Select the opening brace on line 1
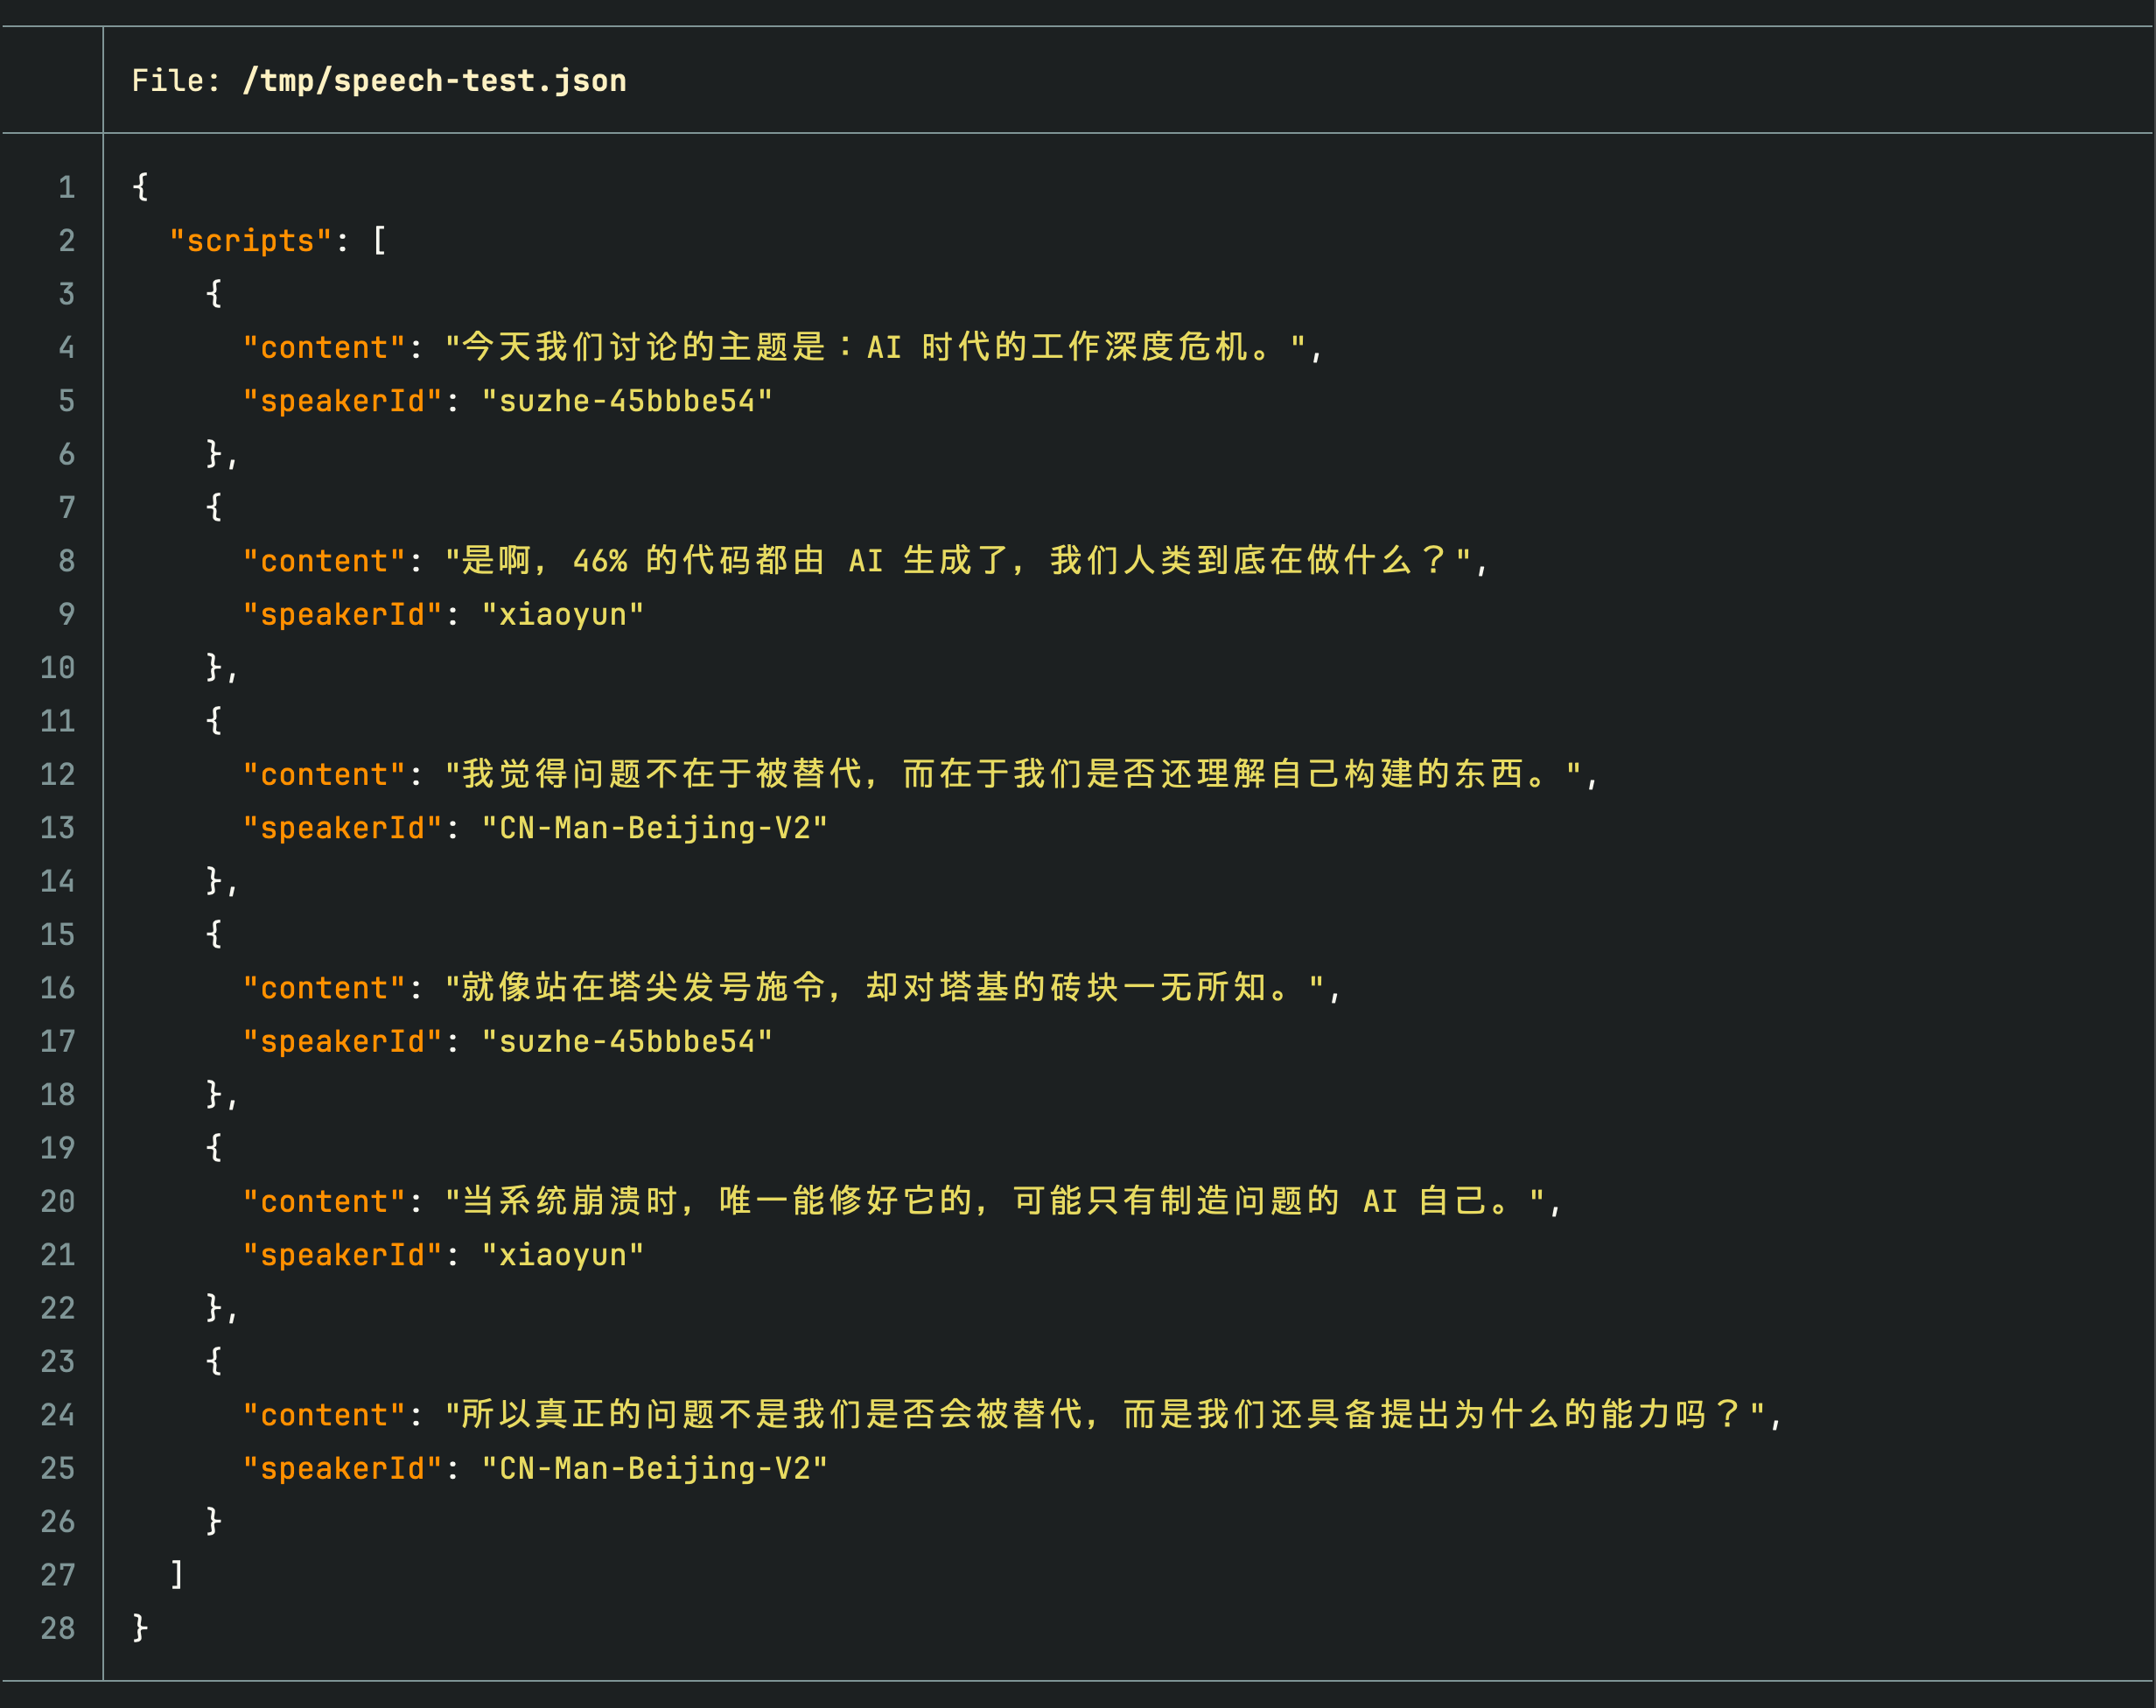 138,186
